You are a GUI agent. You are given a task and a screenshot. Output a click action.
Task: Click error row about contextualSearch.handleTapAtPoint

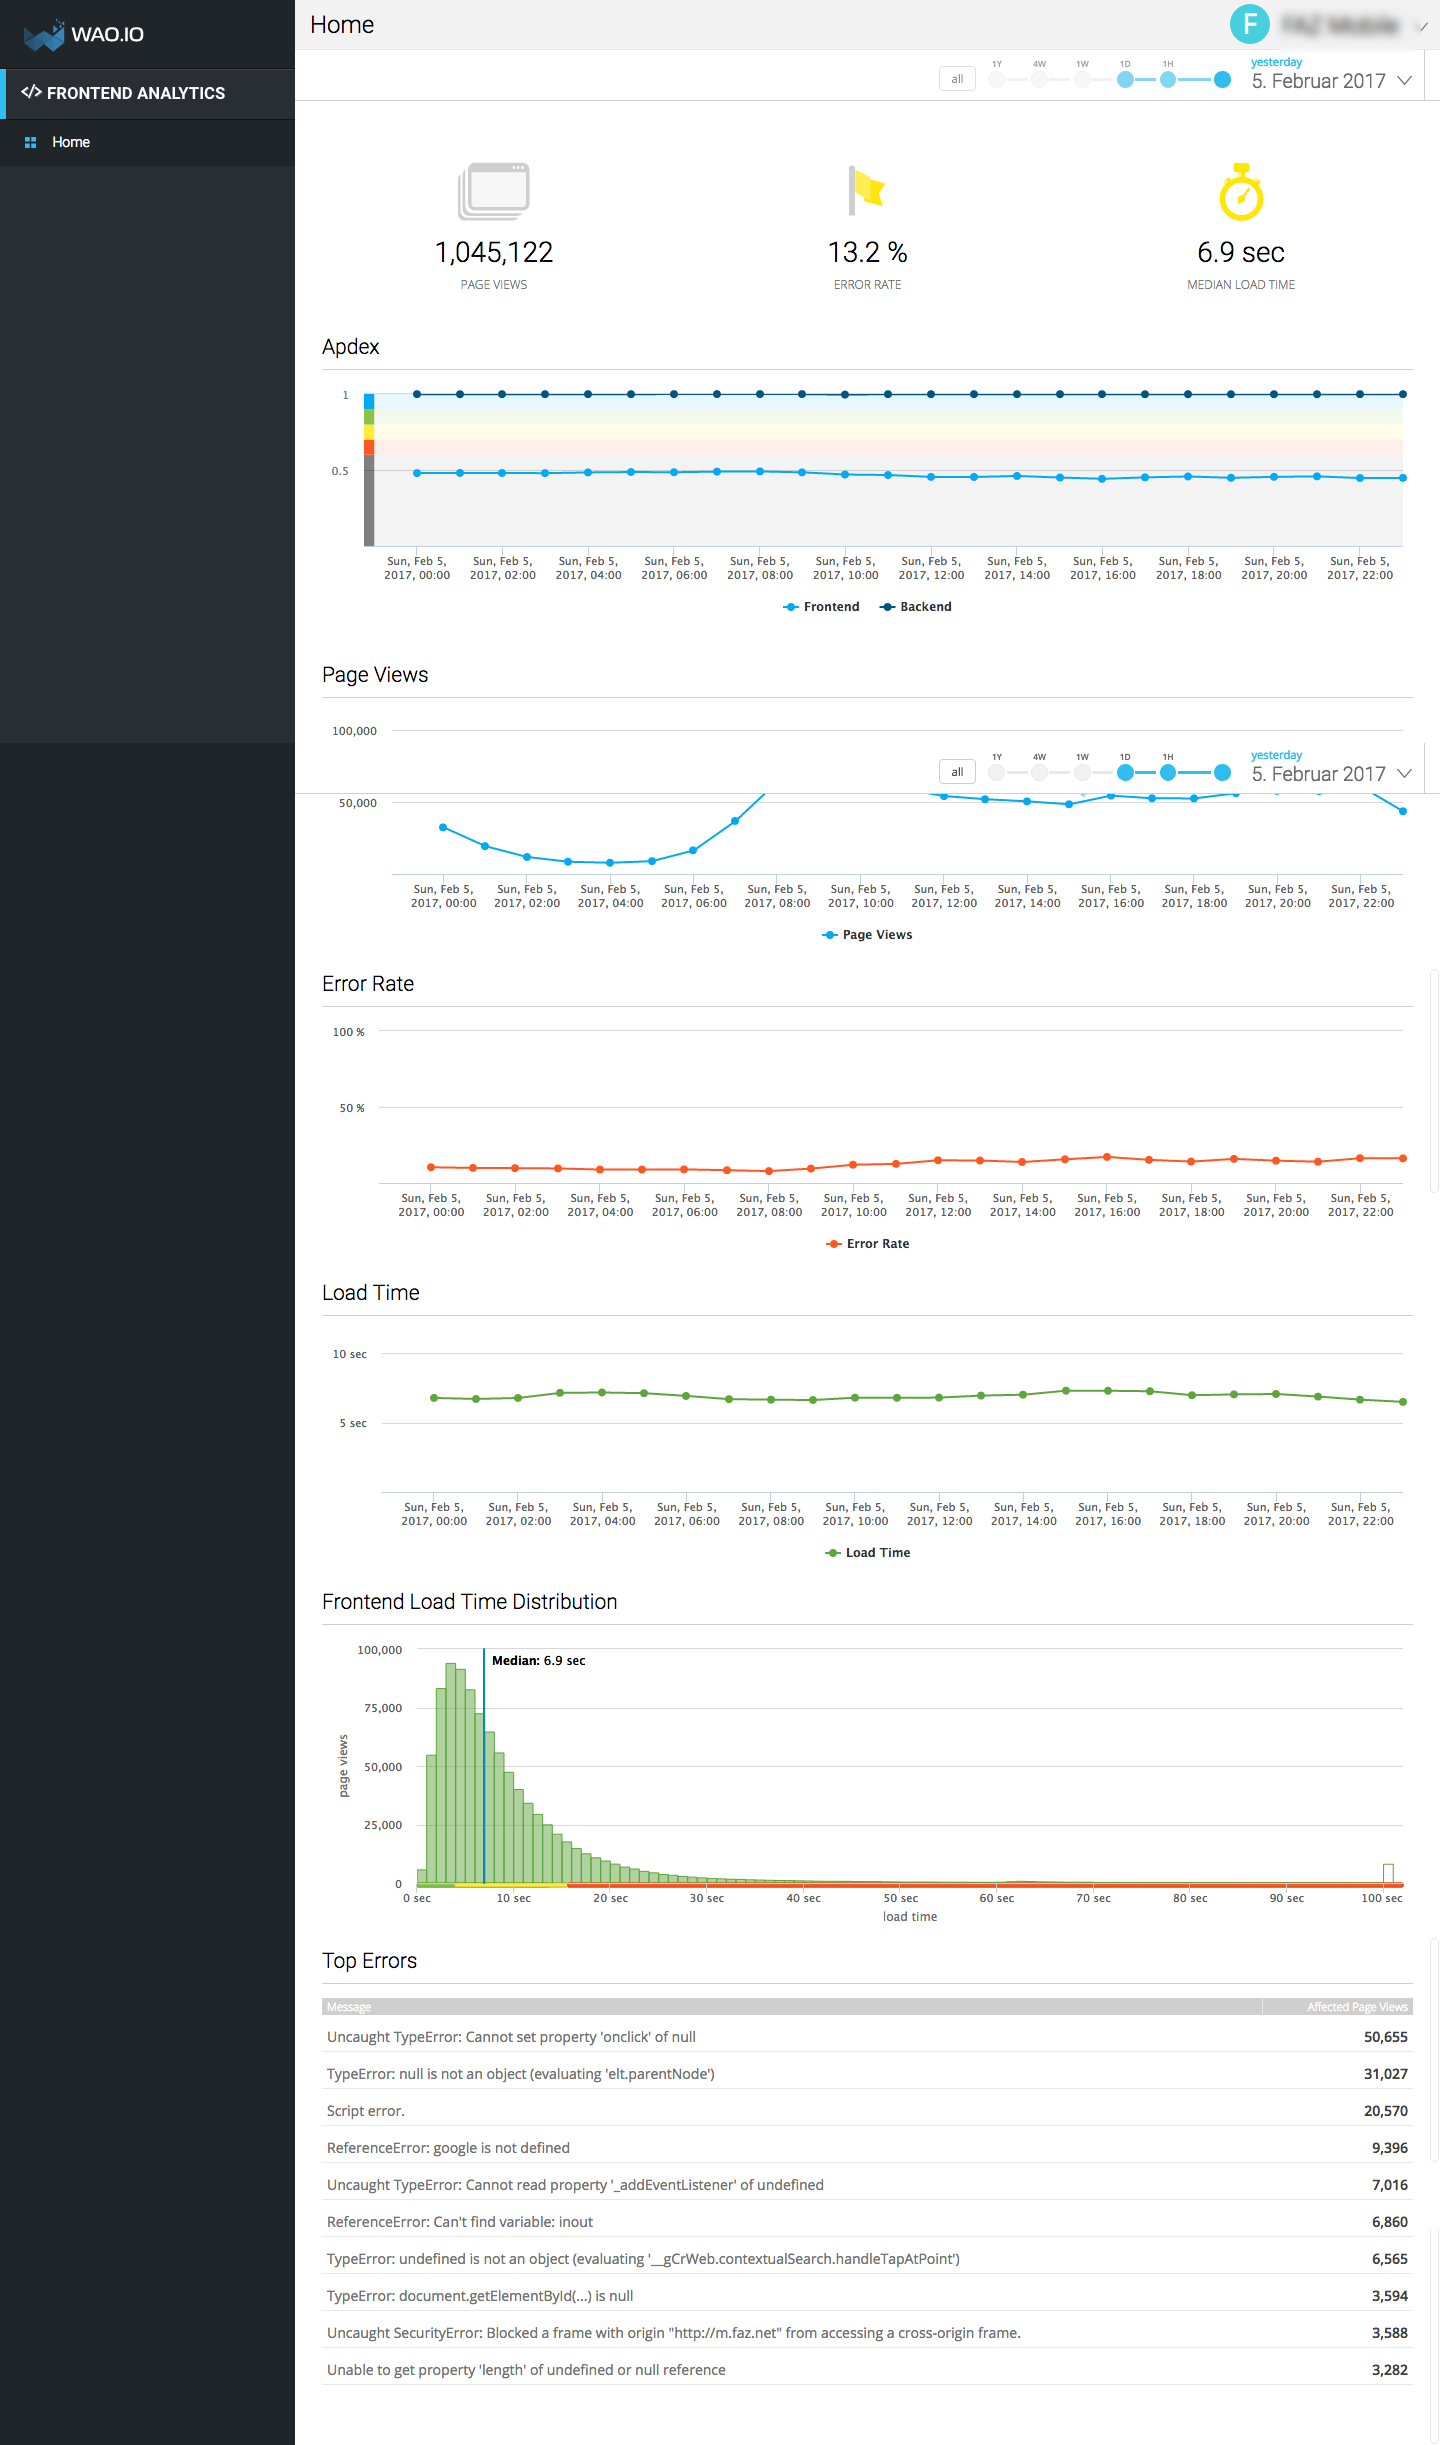point(867,2259)
